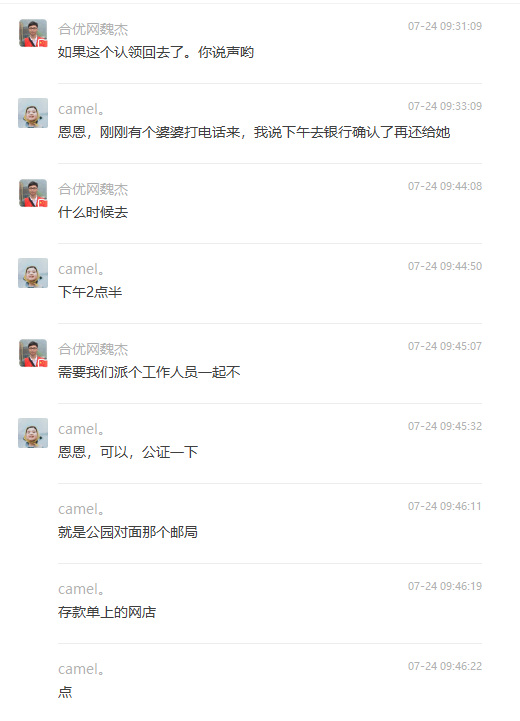The width and height of the screenshot is (520, 721).
Task: Click 合优网魏杰 avatar at 09:31:09 message
Action: coord(33,33)
